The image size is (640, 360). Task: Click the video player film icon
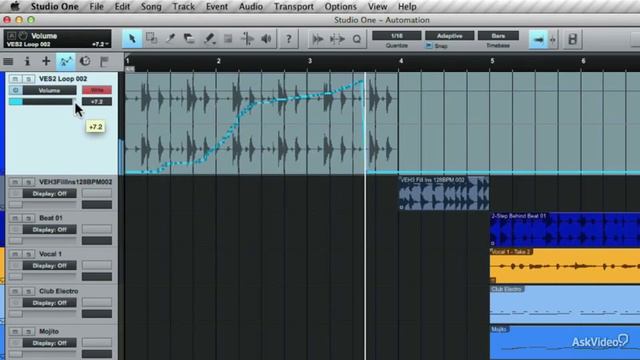572,39
